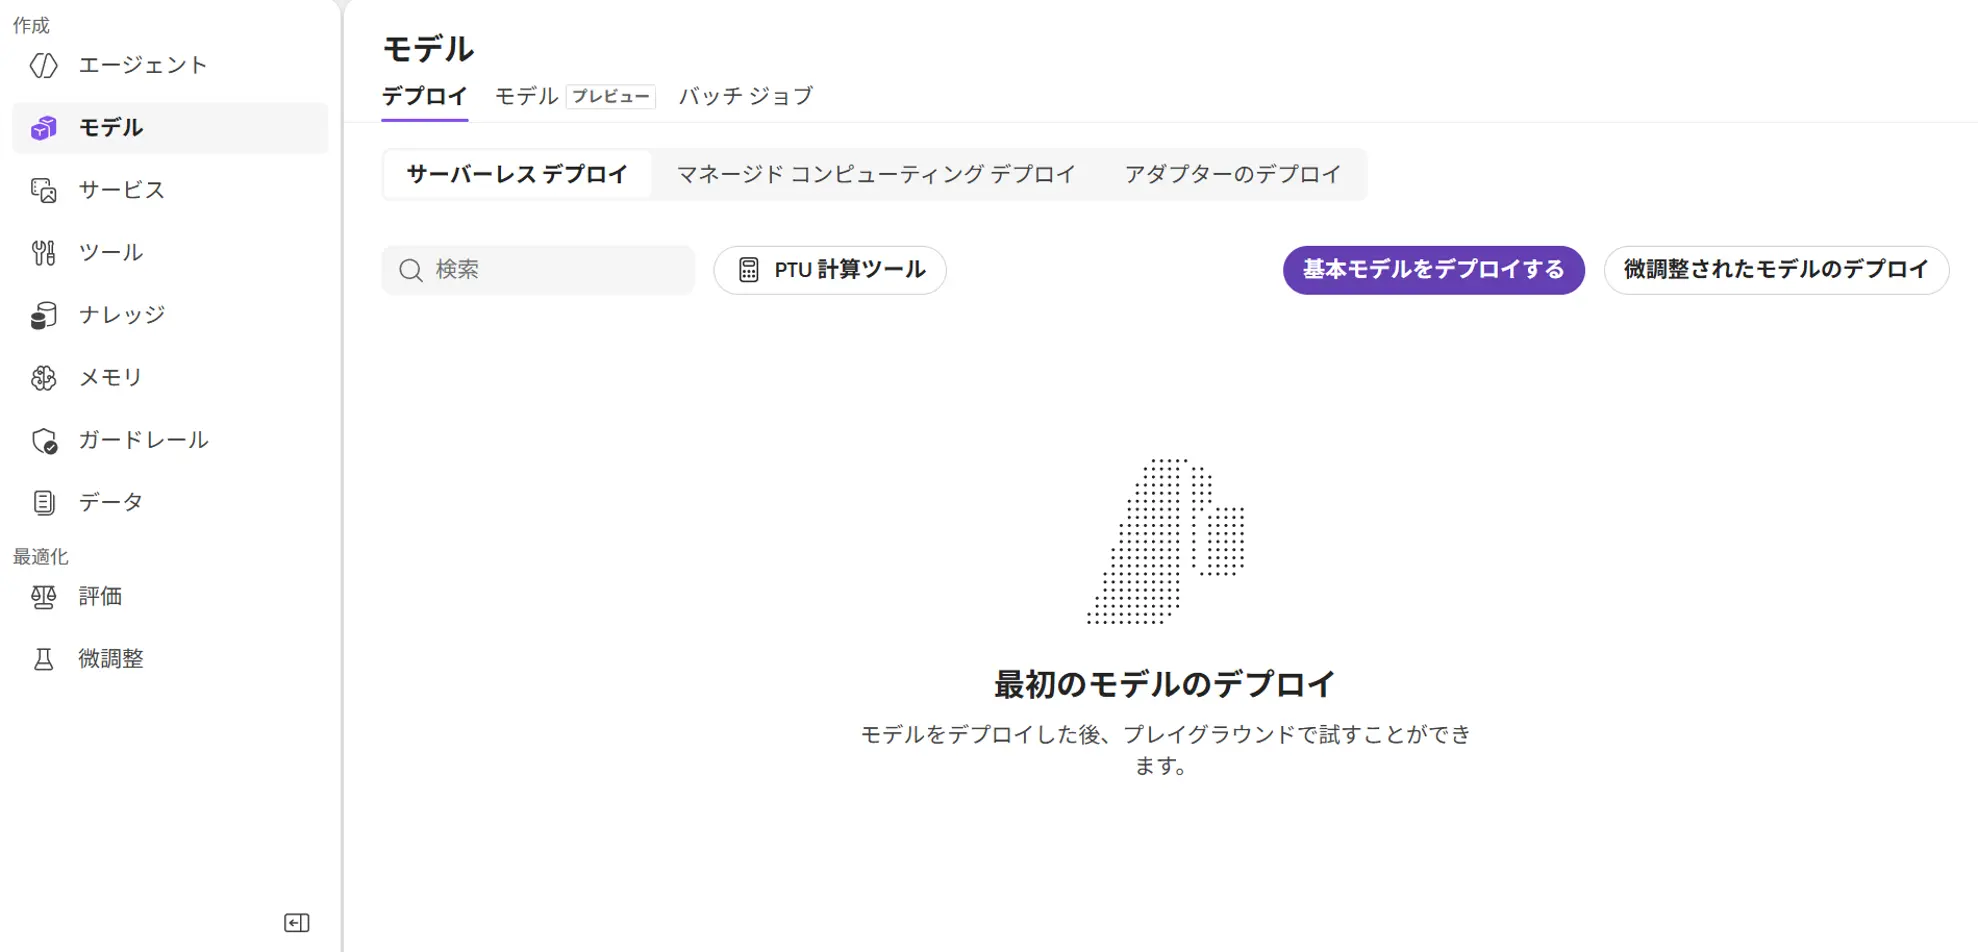Open the エージェント page
1978x952 pixels.
click(x=170, y=65)
